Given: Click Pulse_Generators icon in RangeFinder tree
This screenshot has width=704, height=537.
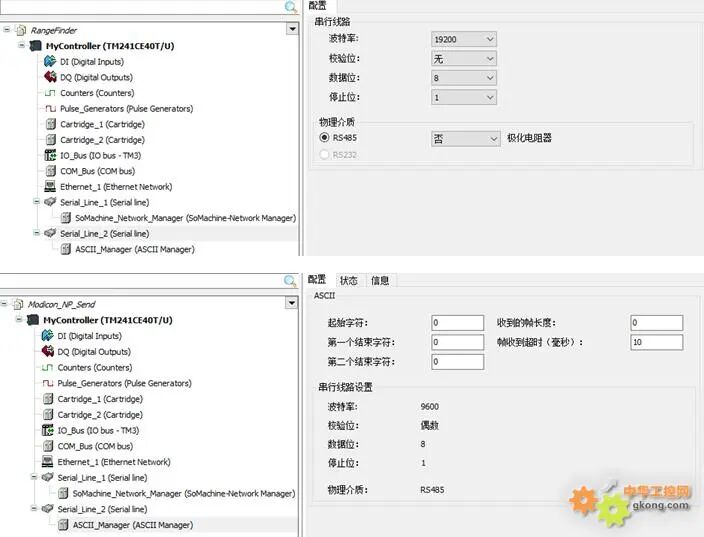Looking at the screenshot, I should tap(50, 109).
